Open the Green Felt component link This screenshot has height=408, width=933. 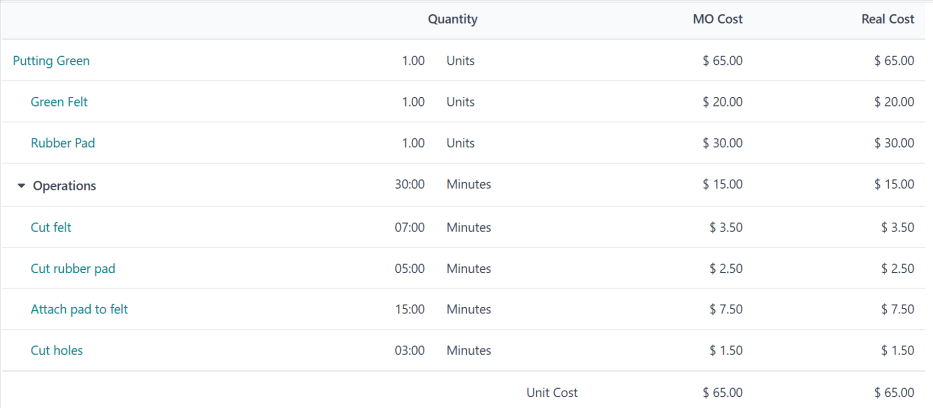coord(59,102)
